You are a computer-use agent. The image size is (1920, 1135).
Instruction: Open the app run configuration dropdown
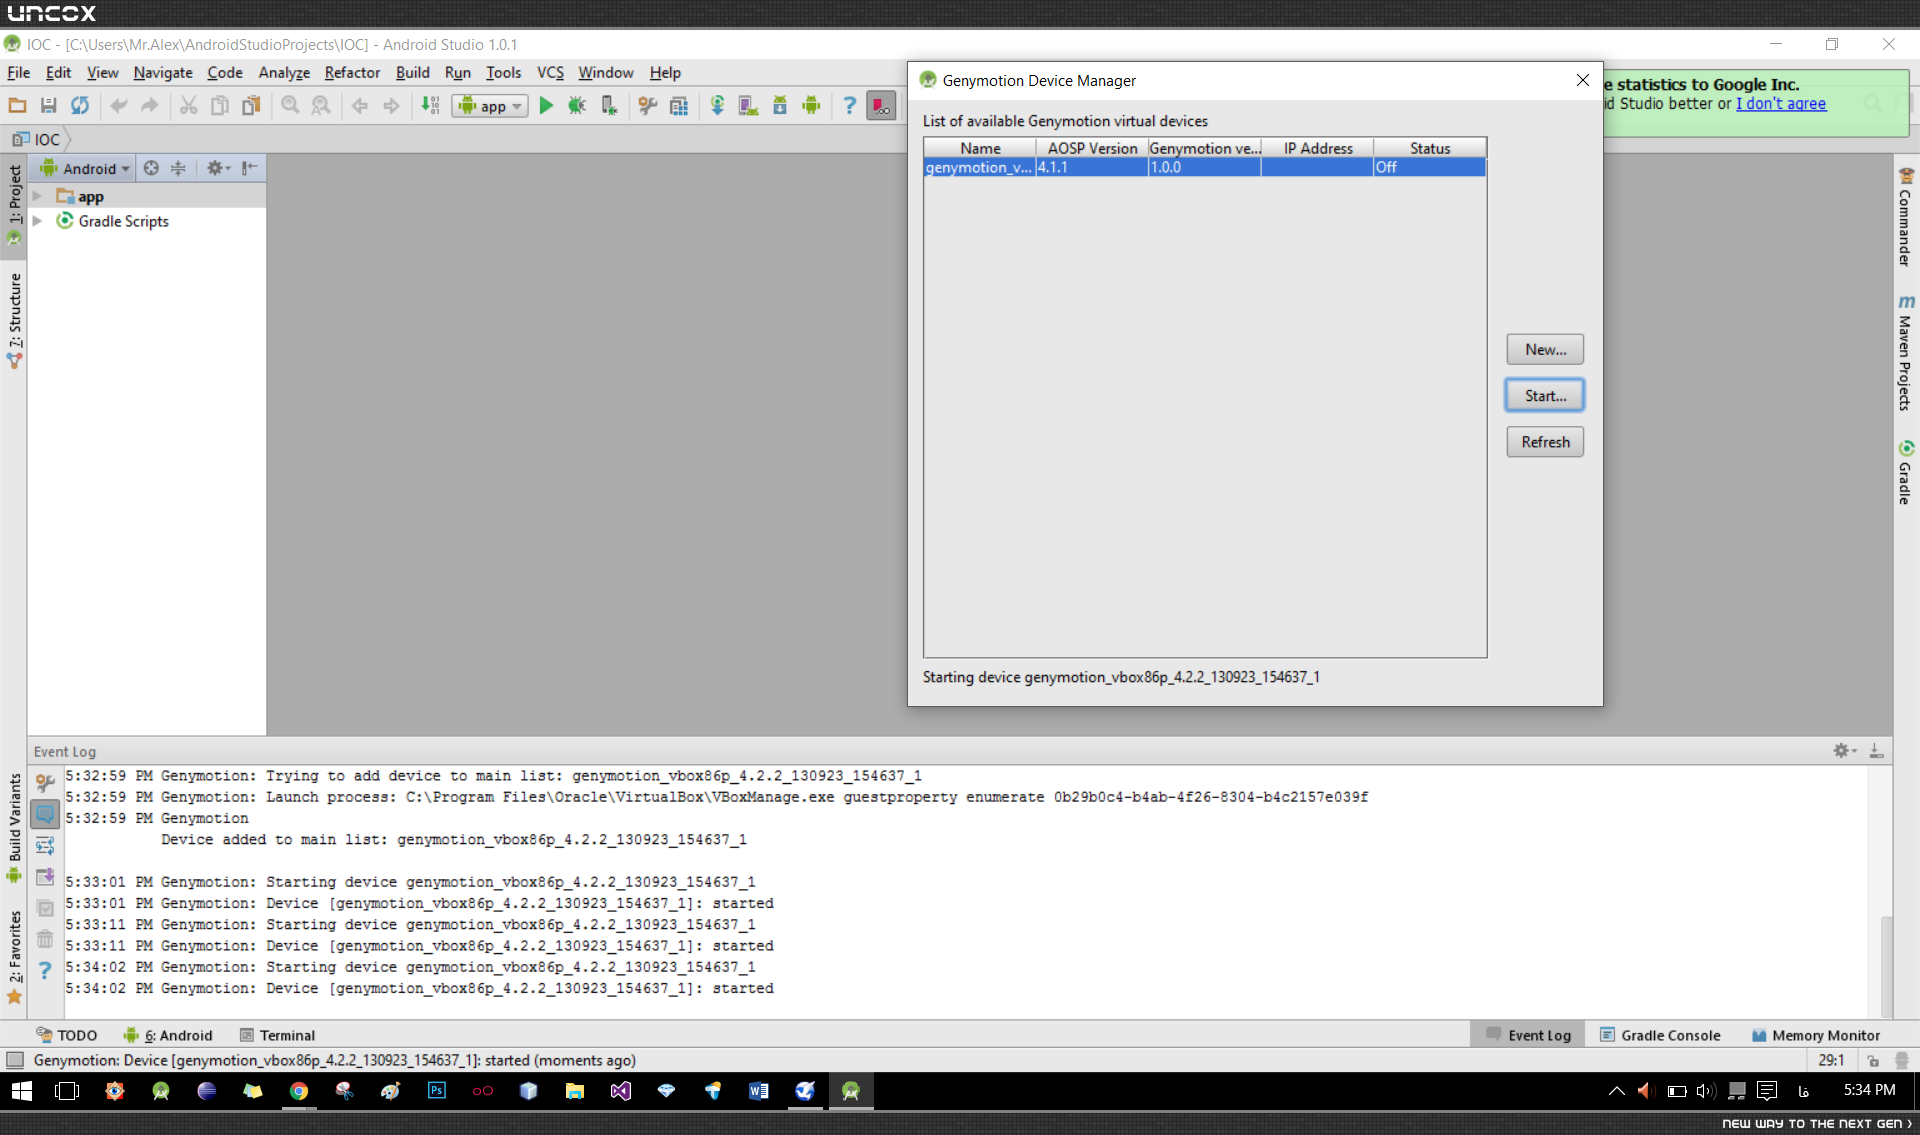pos(490,105)
